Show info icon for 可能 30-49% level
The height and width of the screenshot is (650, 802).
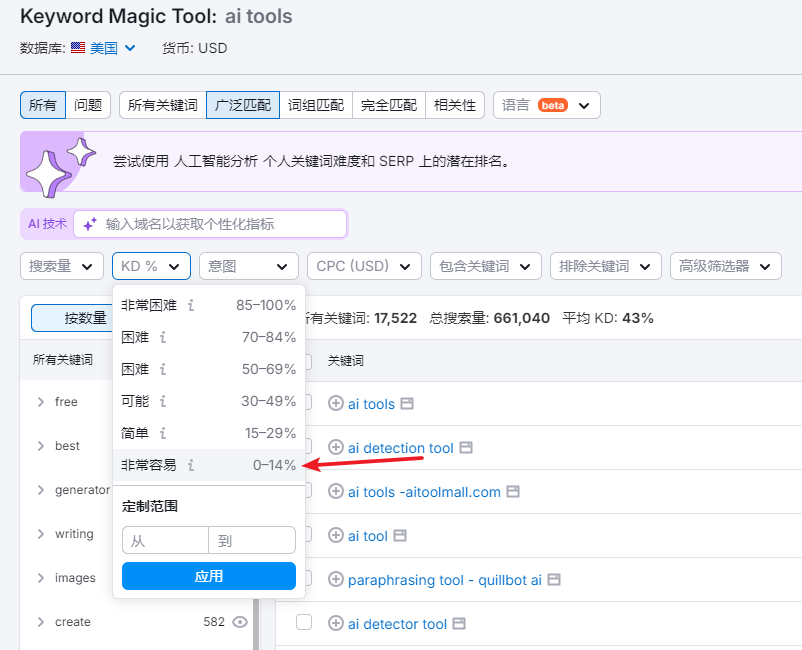tap(163, 401)
